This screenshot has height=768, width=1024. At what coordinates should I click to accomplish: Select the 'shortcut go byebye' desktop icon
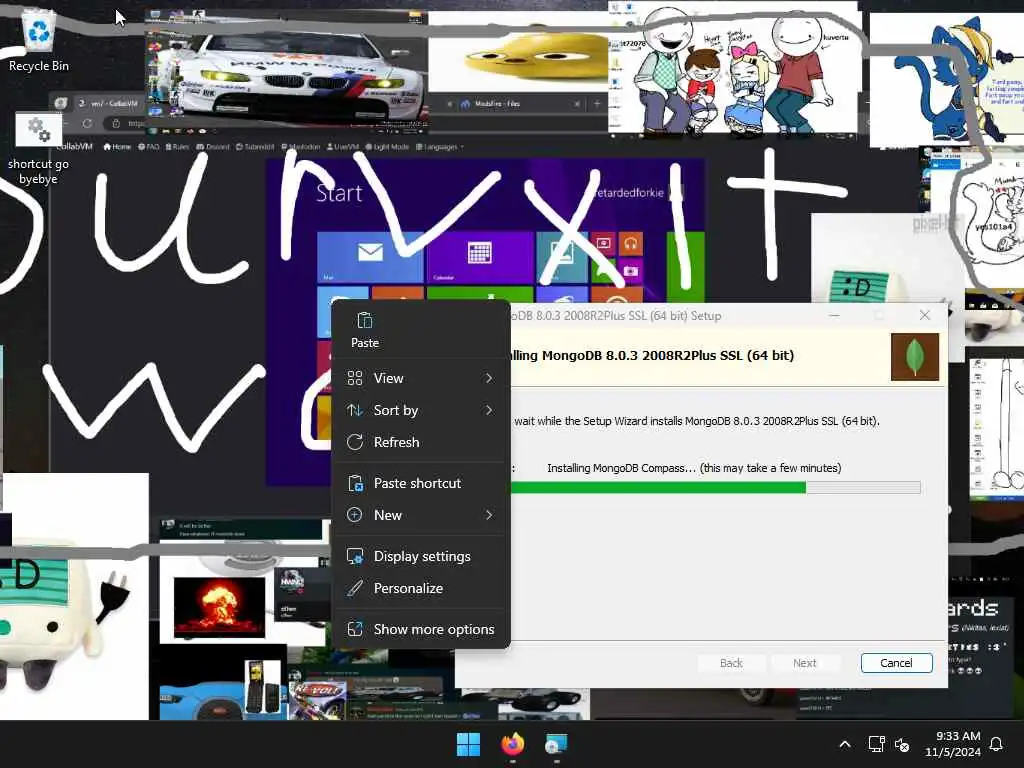[38, 150]
